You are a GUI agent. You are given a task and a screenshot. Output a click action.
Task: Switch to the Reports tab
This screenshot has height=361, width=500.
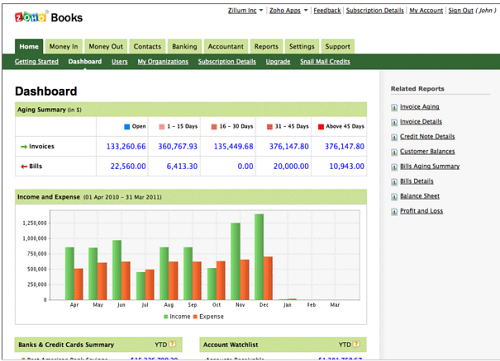(266, 46)
